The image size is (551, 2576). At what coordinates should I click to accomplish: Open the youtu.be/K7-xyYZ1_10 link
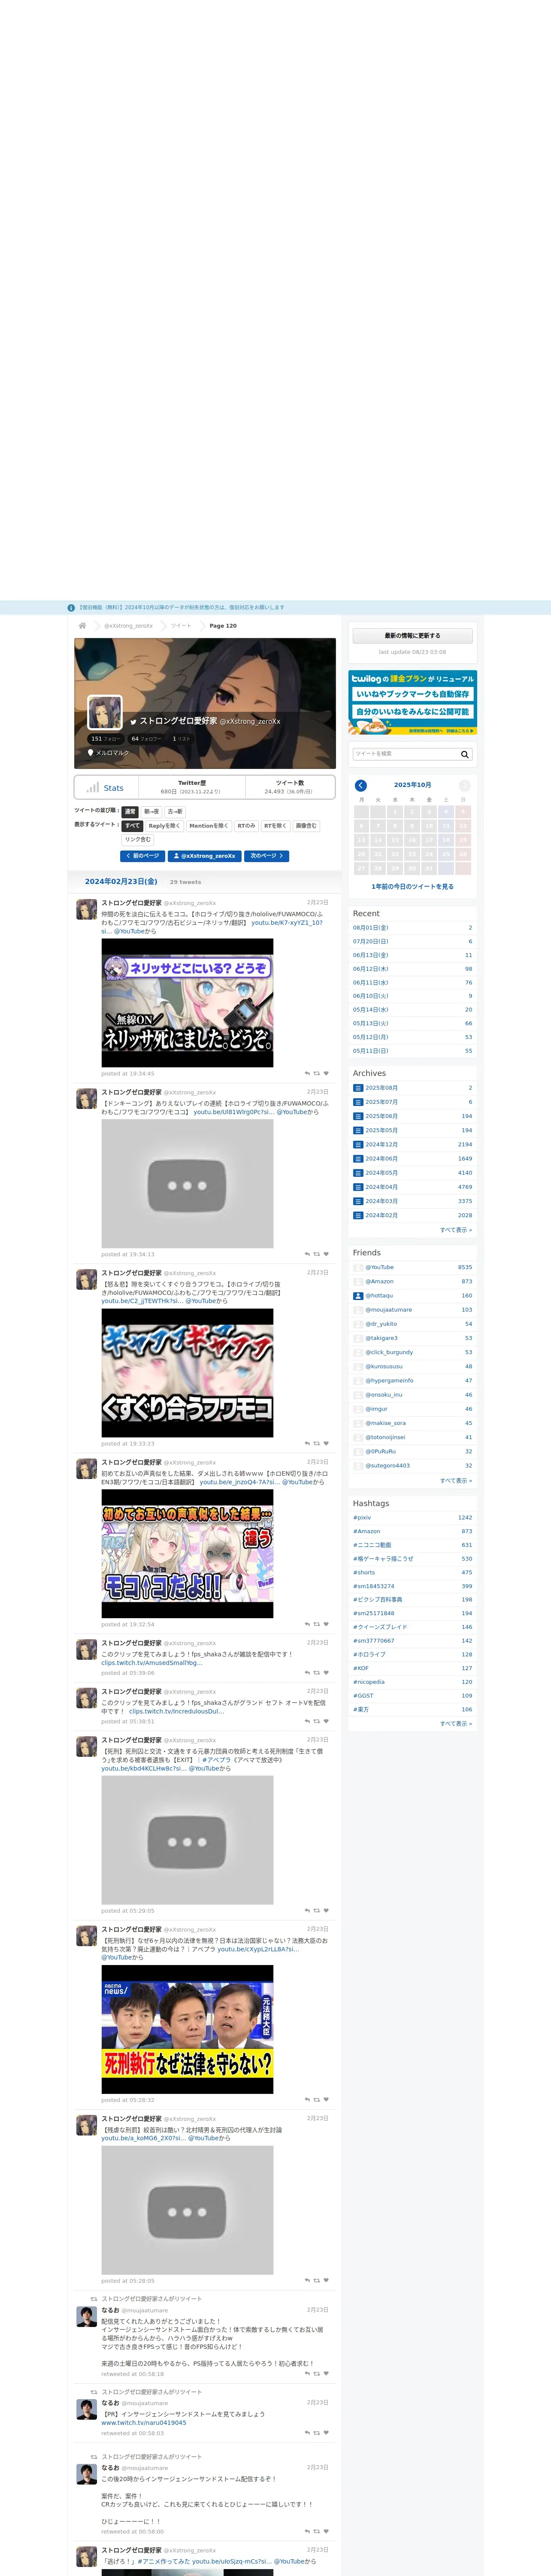(x=287, y=922)
